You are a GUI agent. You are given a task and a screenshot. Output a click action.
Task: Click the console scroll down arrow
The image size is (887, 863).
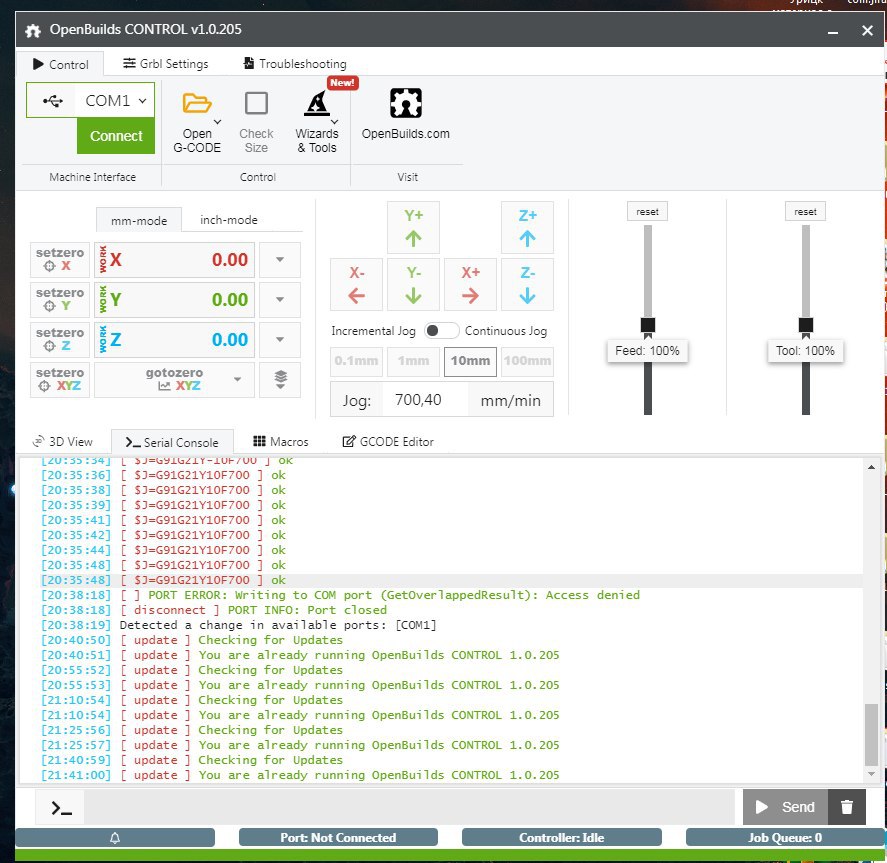point(871,774)
